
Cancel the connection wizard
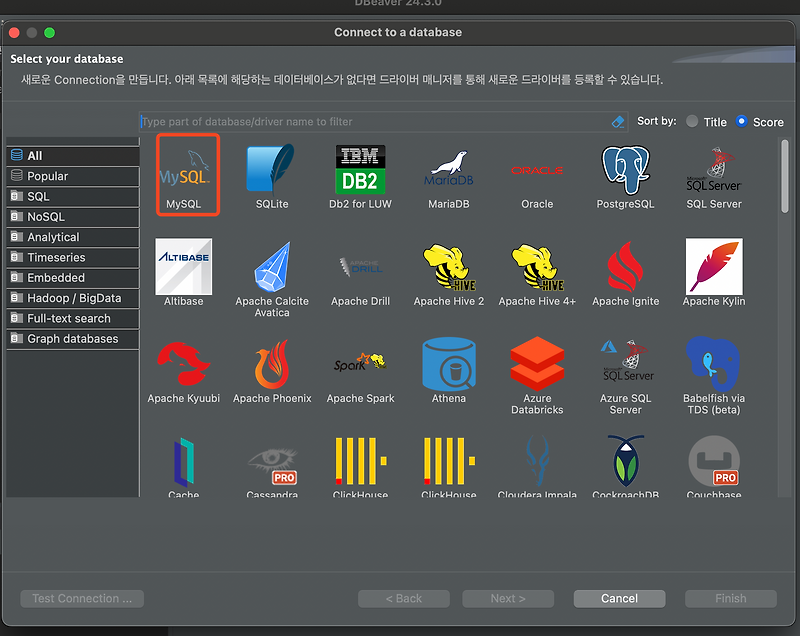pyautogui.click(x=619, y=598)
